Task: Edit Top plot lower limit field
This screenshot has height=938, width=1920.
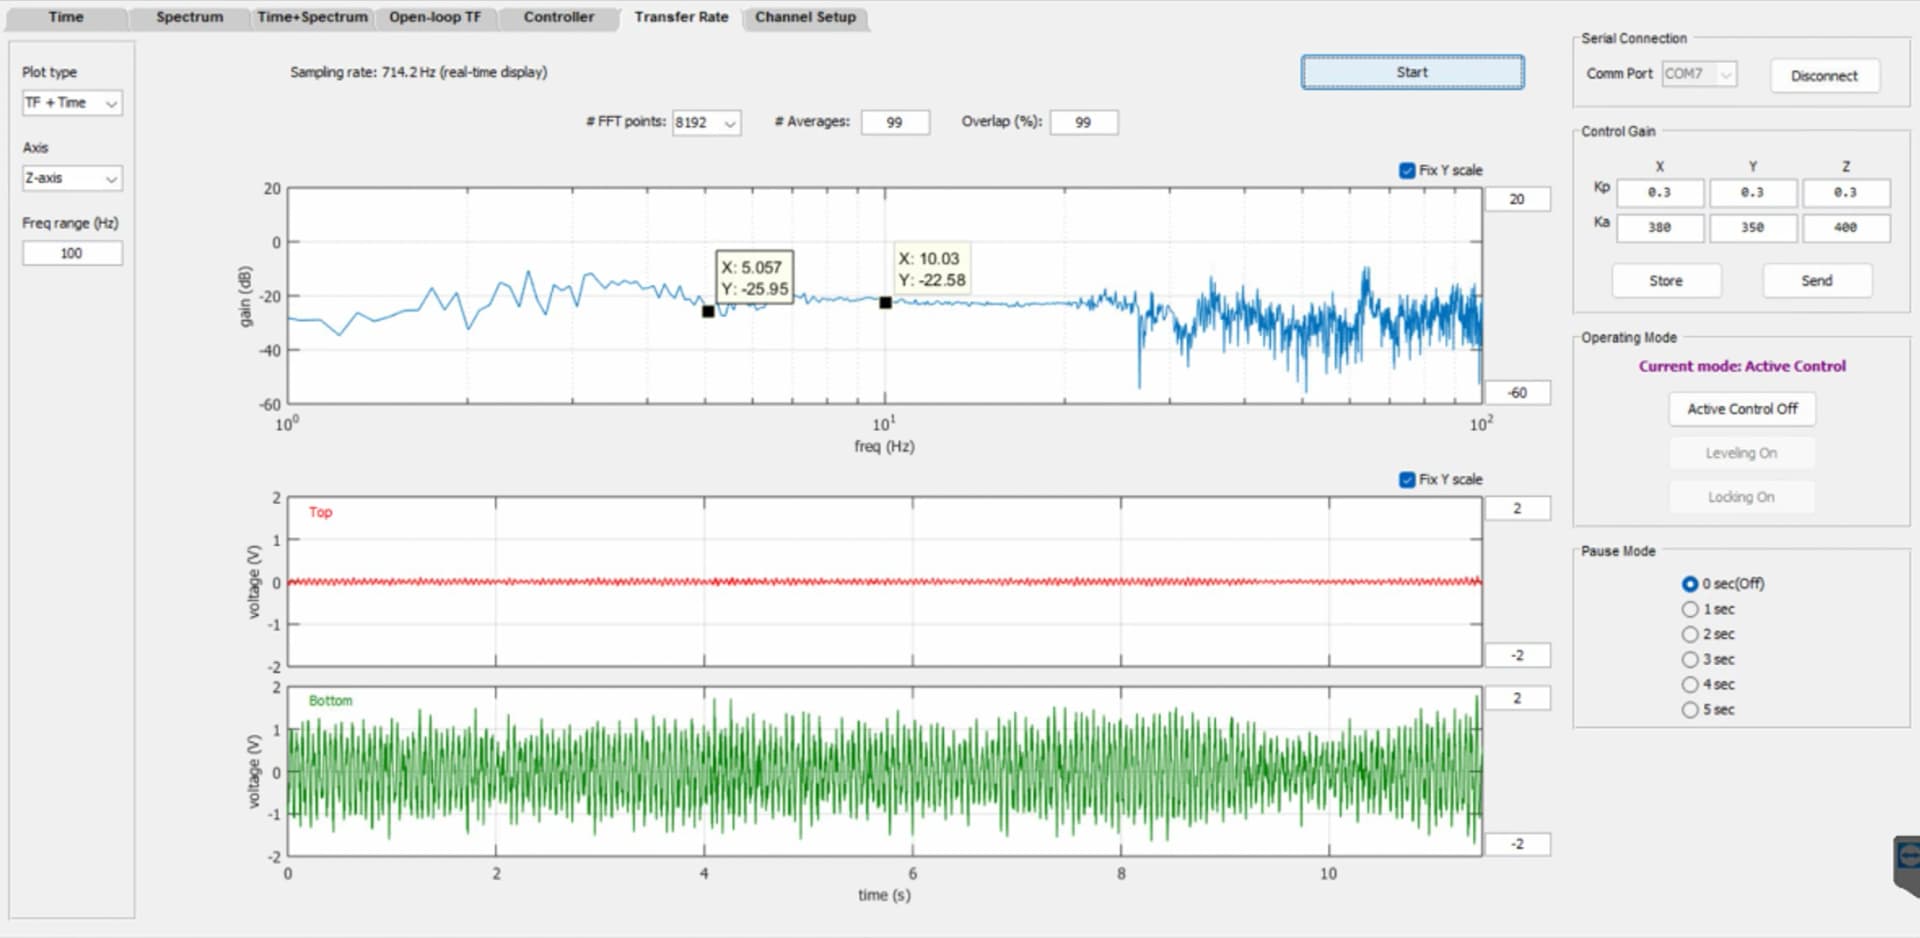Action: [x=1517, y=655]
